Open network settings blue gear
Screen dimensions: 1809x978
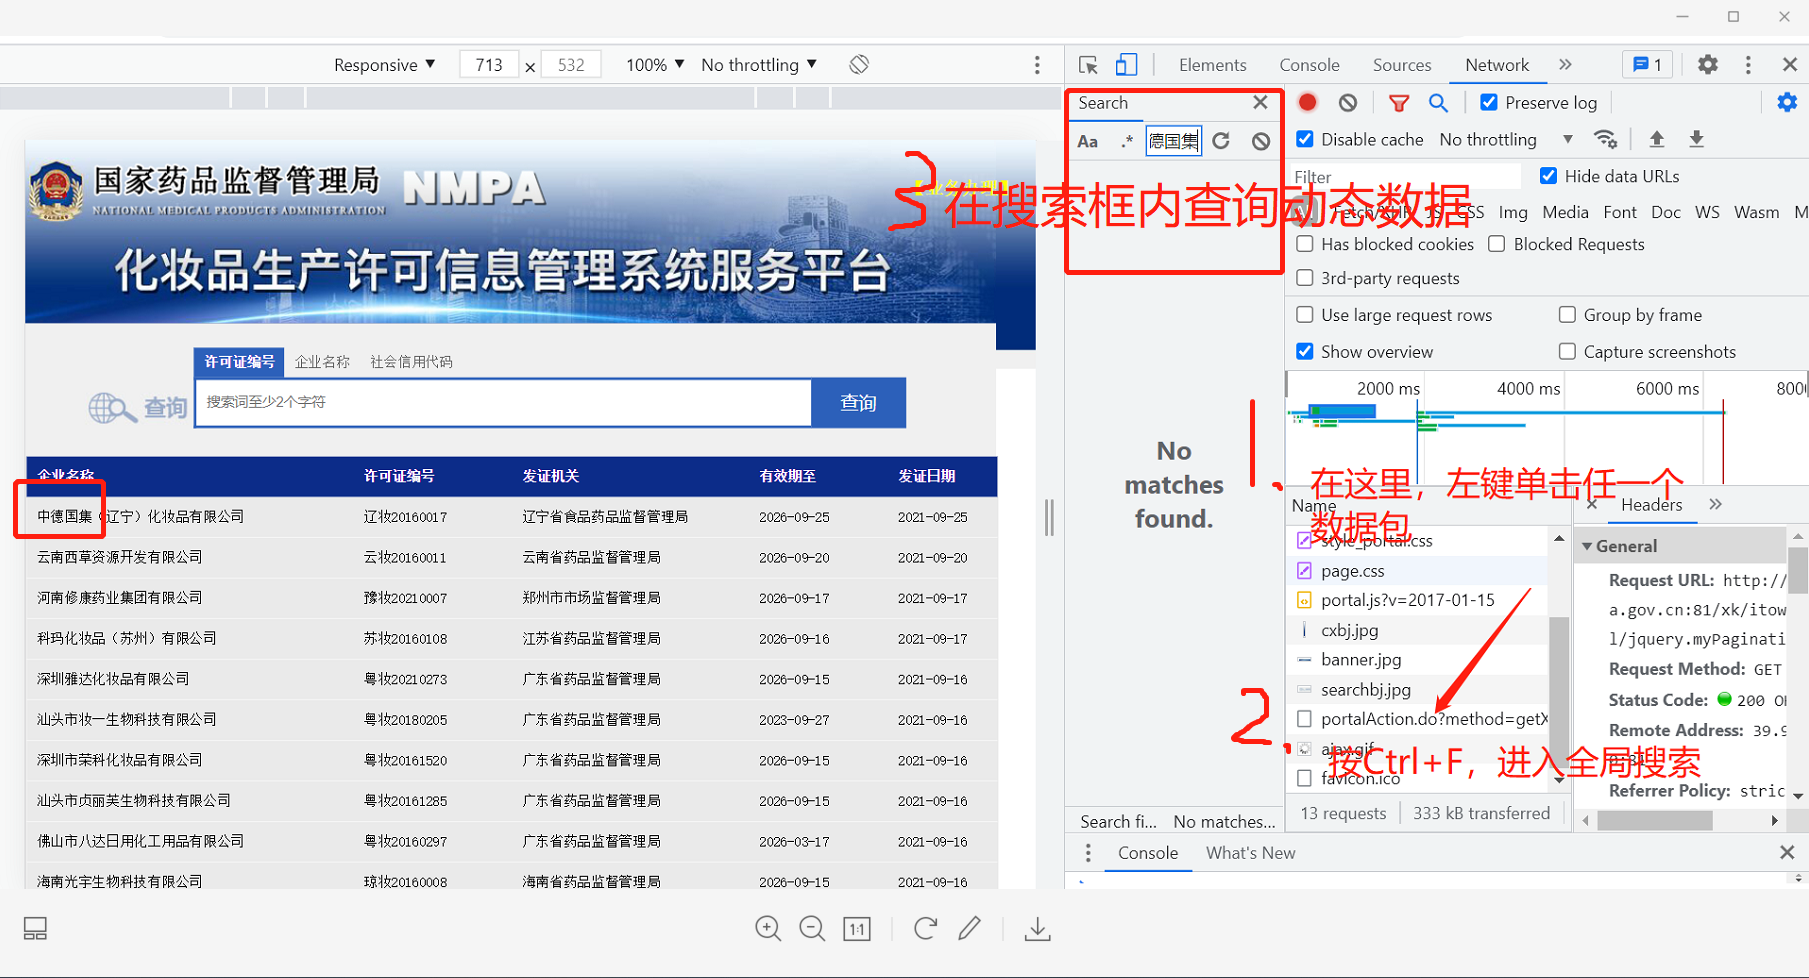pos(1787,102)
